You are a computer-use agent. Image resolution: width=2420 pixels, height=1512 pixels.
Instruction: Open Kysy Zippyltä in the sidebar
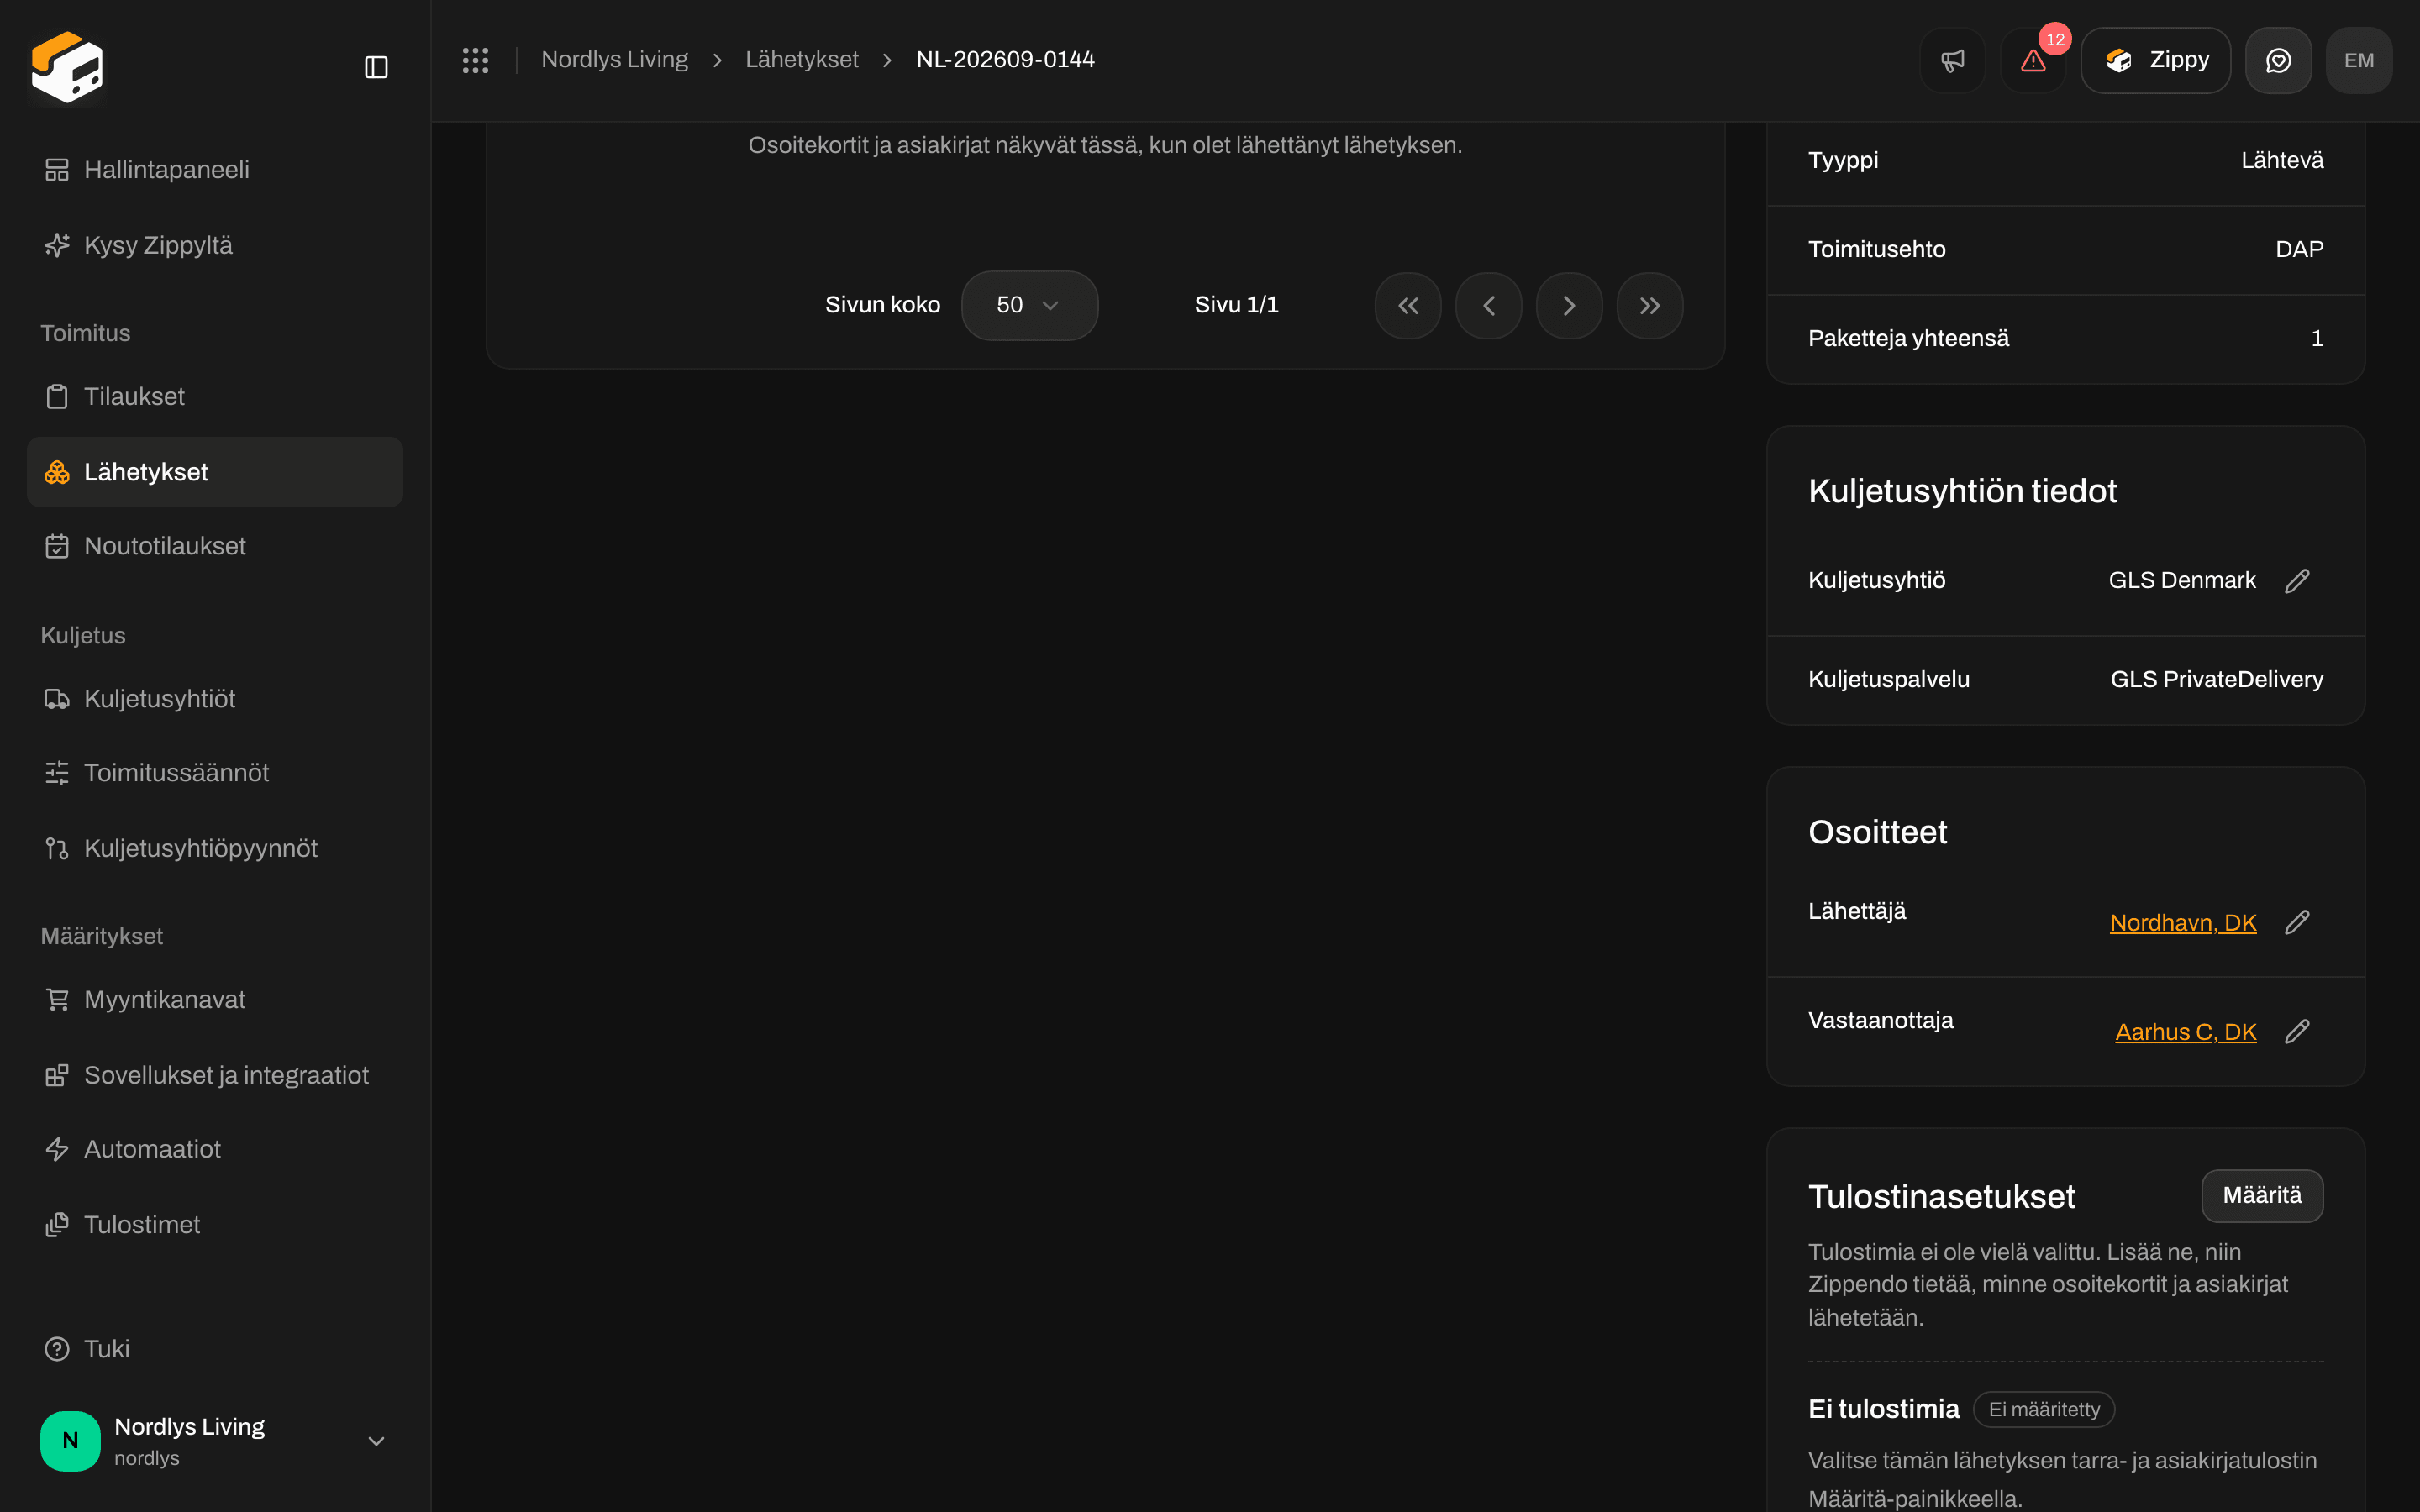pyautogui.click(x=215, y=245)
